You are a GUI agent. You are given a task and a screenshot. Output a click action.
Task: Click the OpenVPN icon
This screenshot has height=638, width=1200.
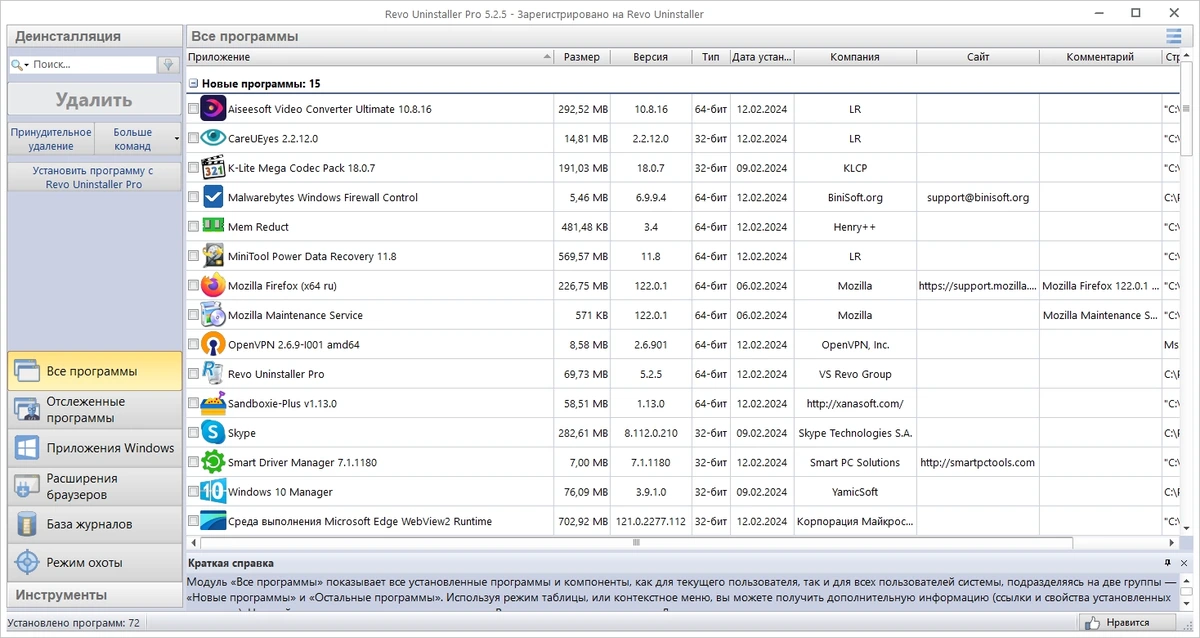214,344
